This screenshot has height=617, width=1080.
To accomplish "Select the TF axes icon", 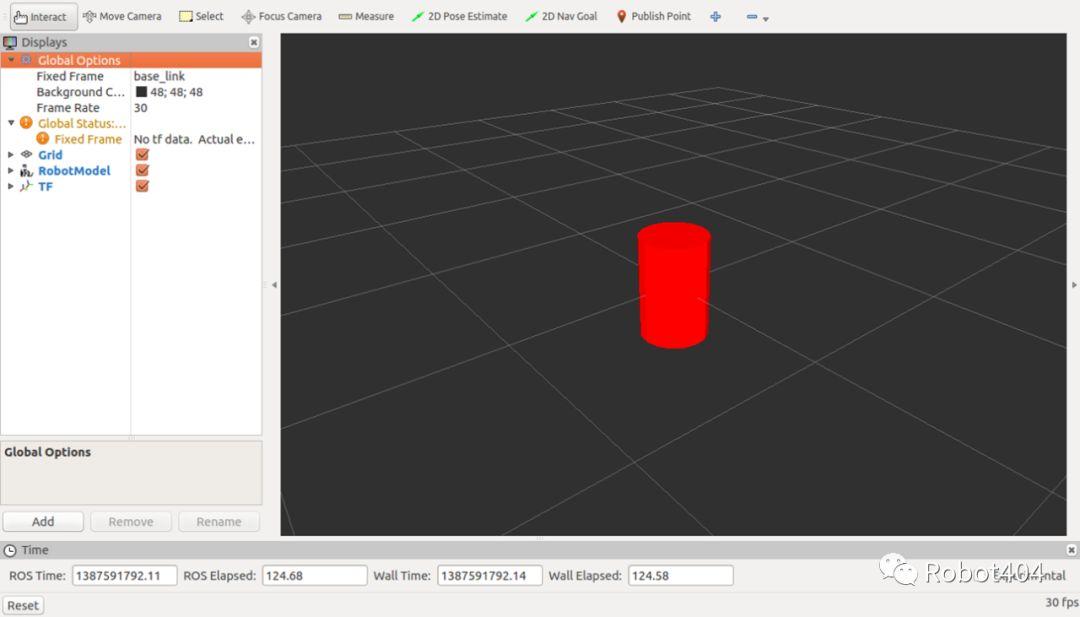I will [26, 186].
